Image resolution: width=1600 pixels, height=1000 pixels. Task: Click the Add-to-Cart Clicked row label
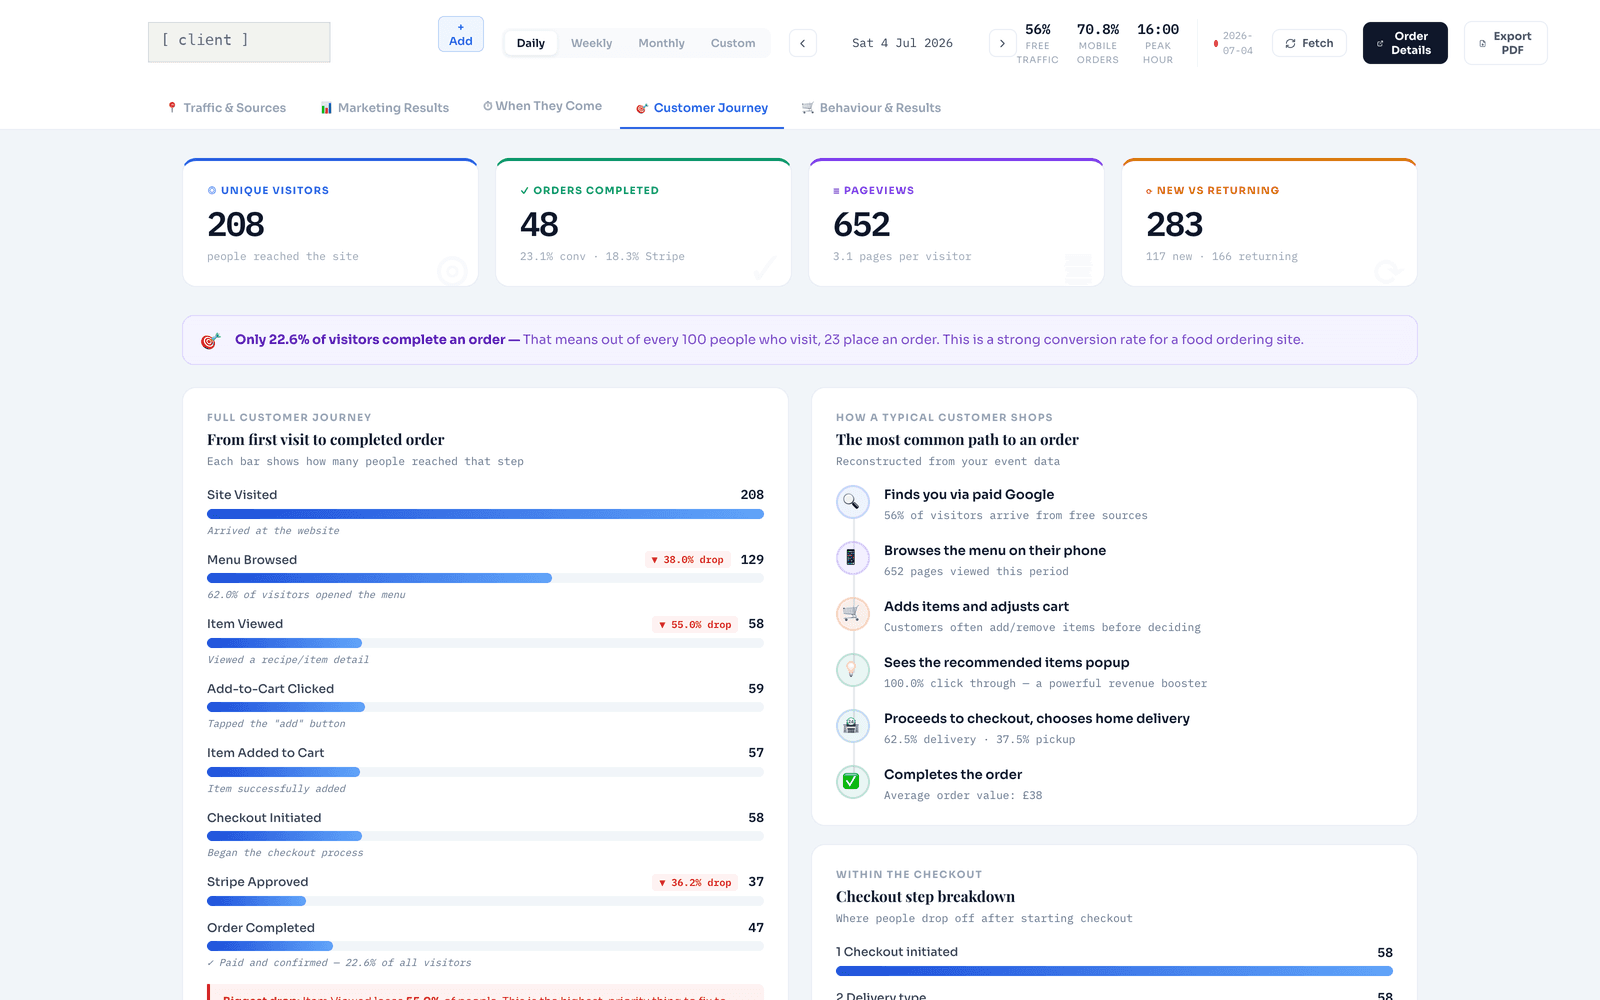click(270, 689)
